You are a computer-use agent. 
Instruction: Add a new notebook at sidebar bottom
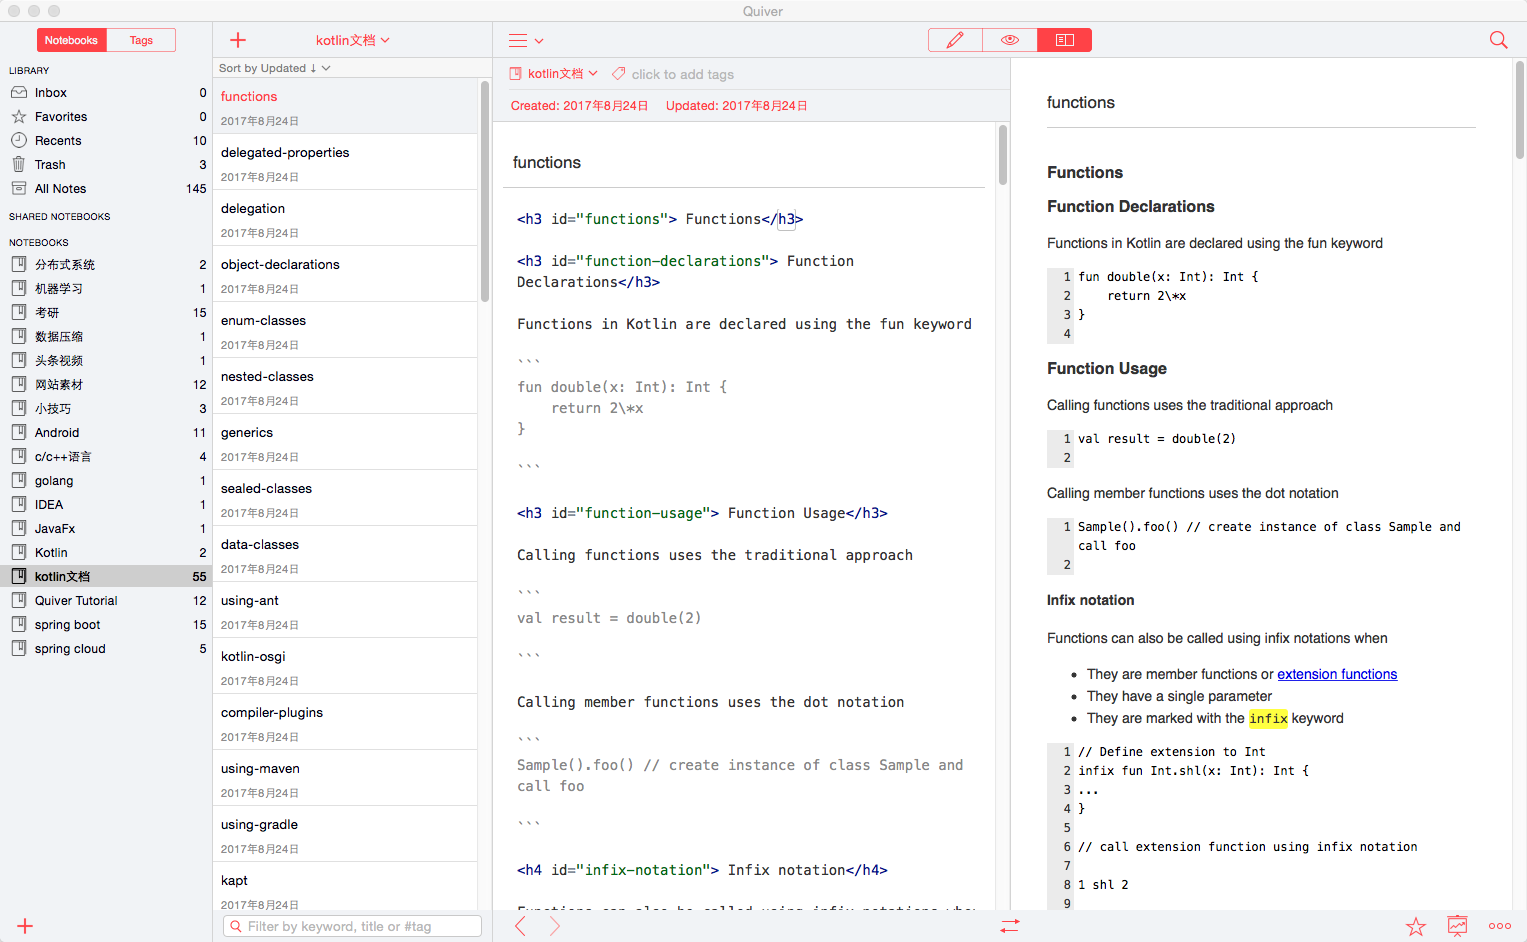tap(25, 926)
